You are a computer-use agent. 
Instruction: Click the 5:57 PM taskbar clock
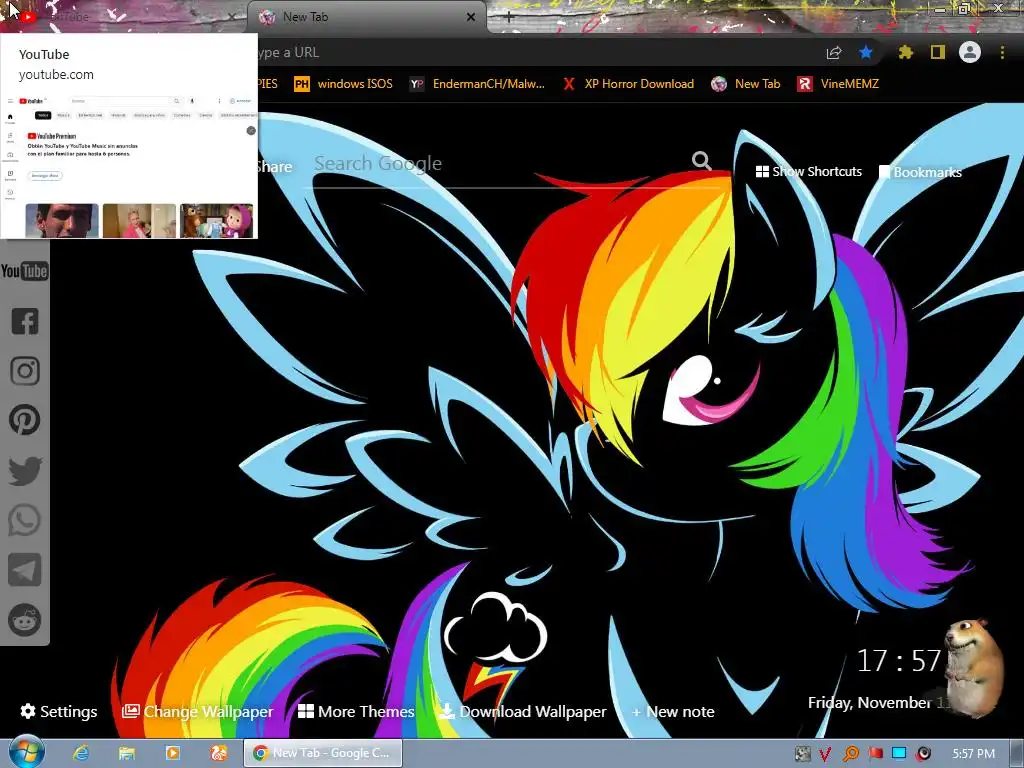tap(973, 754)
